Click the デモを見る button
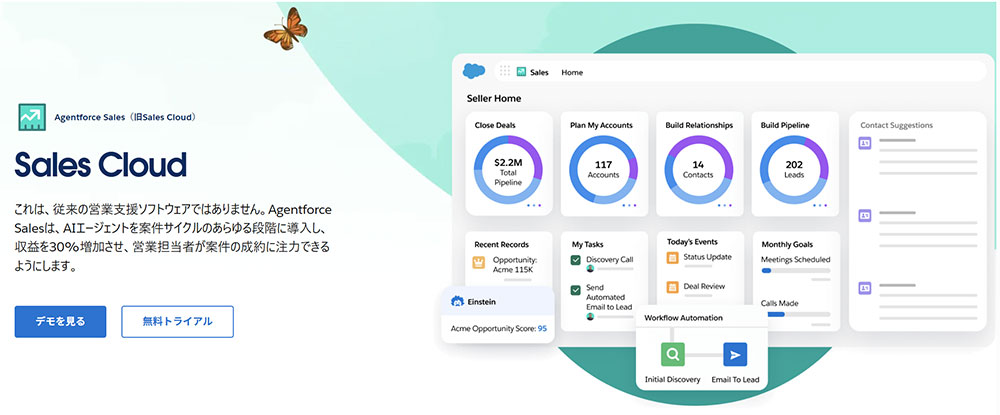Image resolution: width=1000 pixels, height=415 pixels. click(x=60, y=322)
